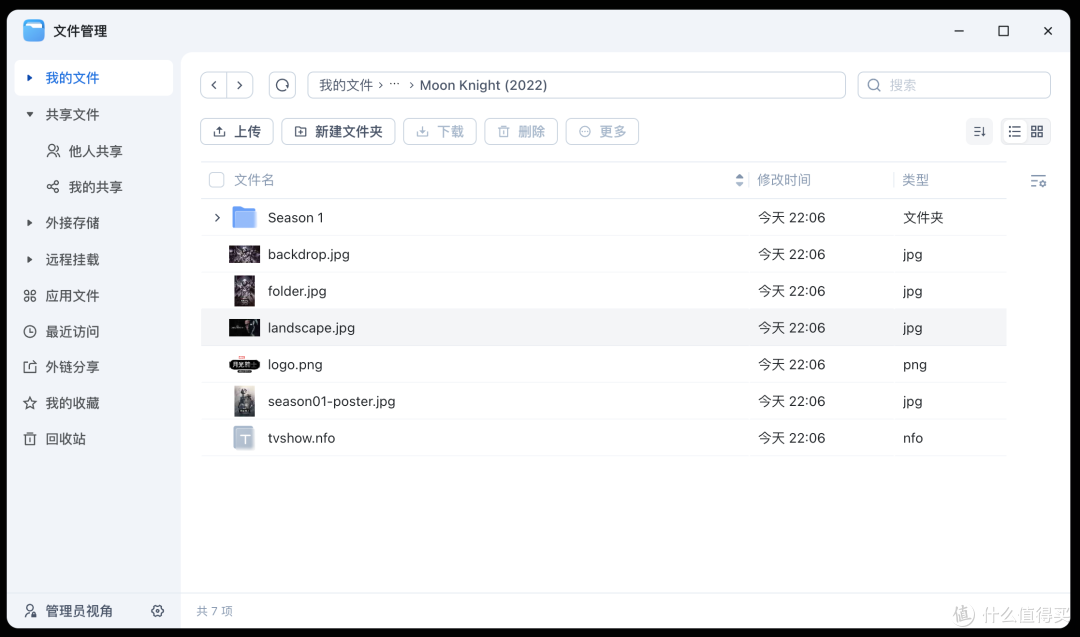This screenshot has width=1080, height=637.
Task: Click the 文件管理 app icon in the title bar
Action: pyautogui.click(x=34, y=31)
